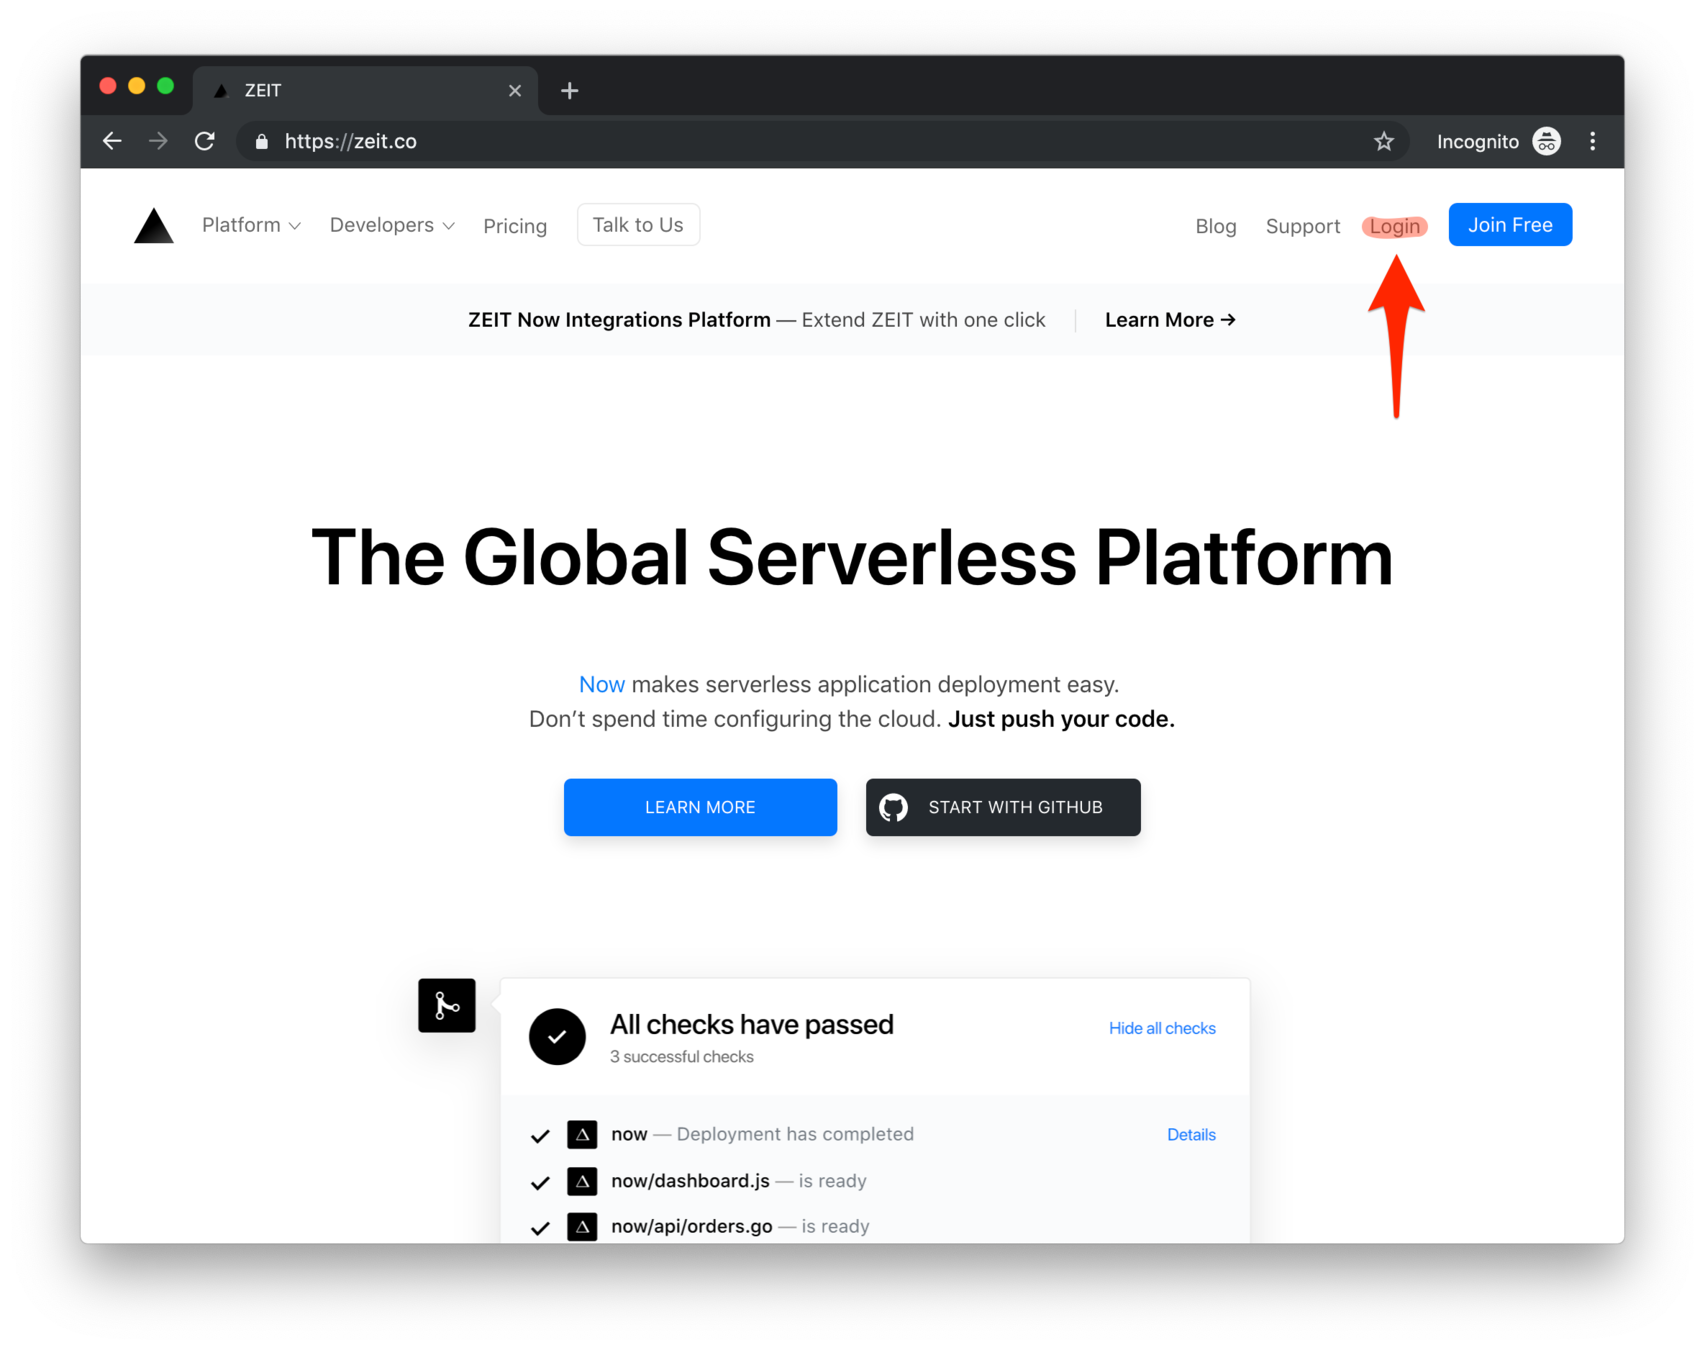Open a new tab with plus icon
The width and height of the screenshot is (1705, 1350).
(x=569, y=90)
